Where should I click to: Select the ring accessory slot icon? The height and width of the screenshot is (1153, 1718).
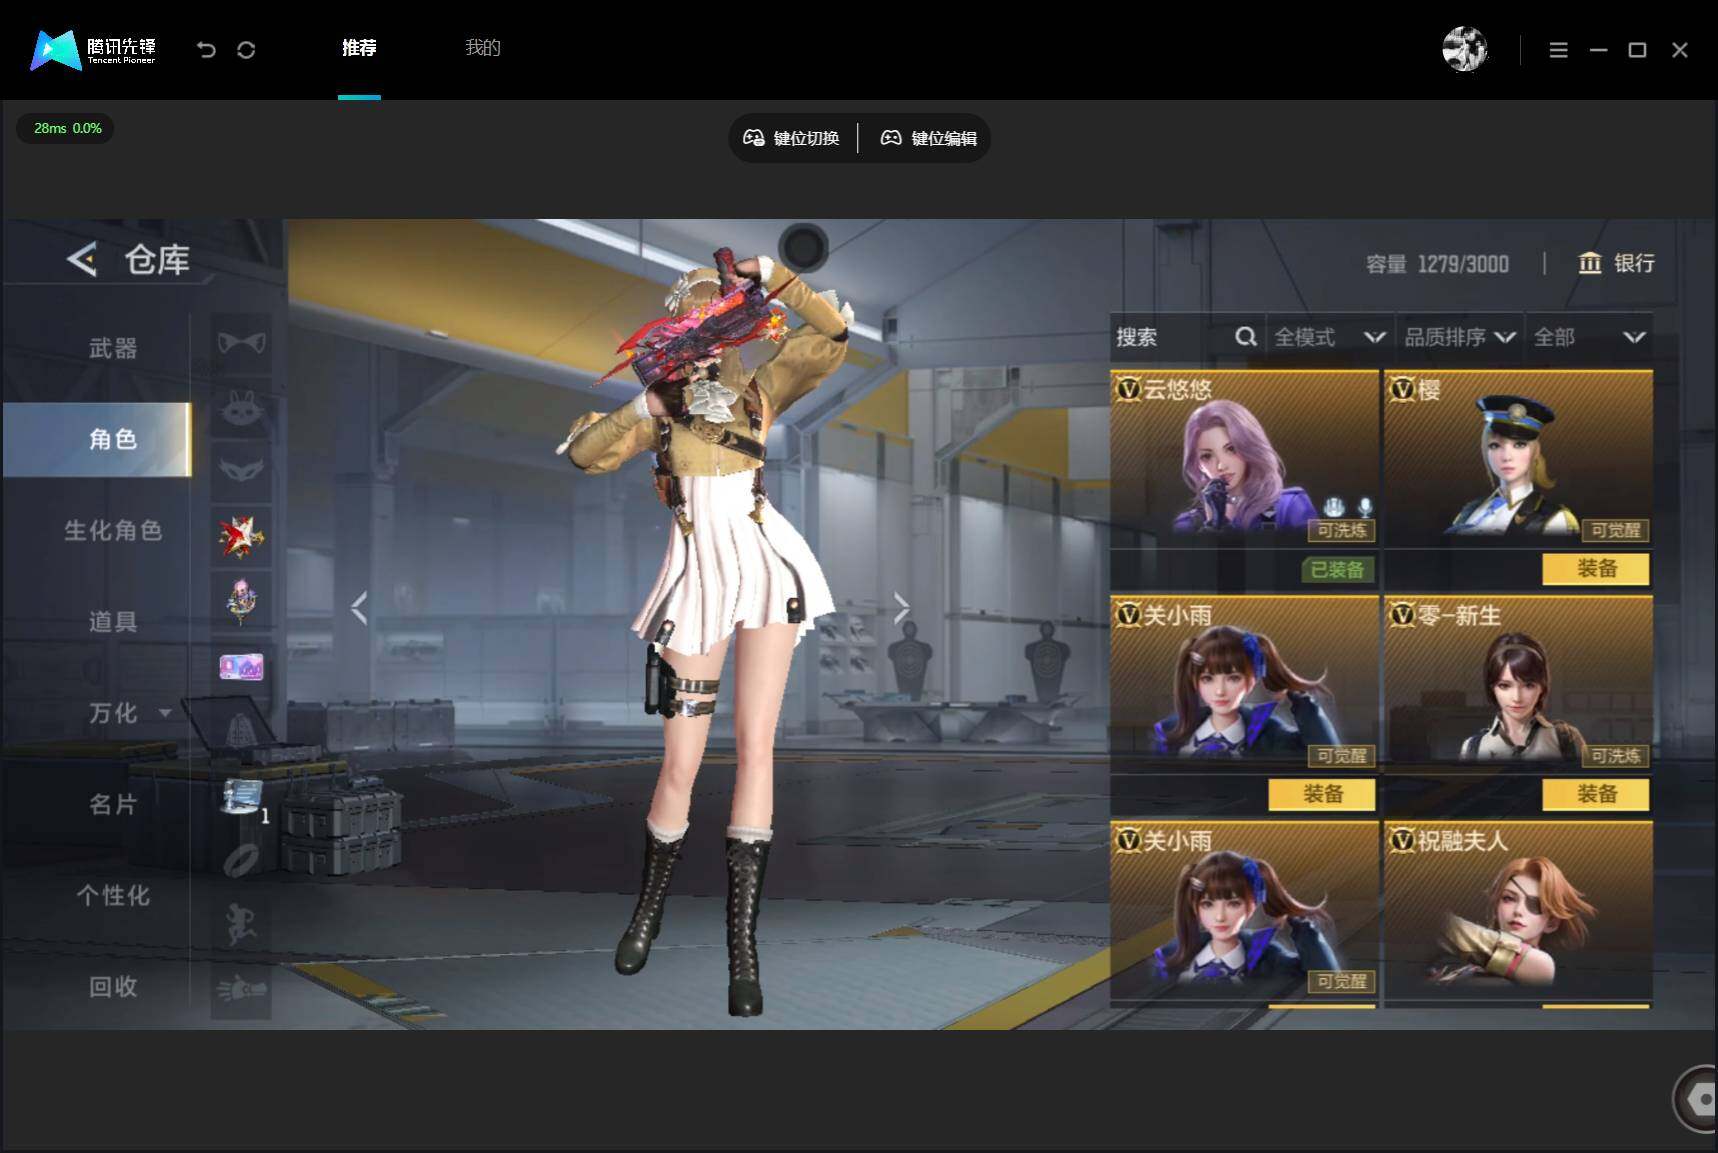tap(241, 861)
